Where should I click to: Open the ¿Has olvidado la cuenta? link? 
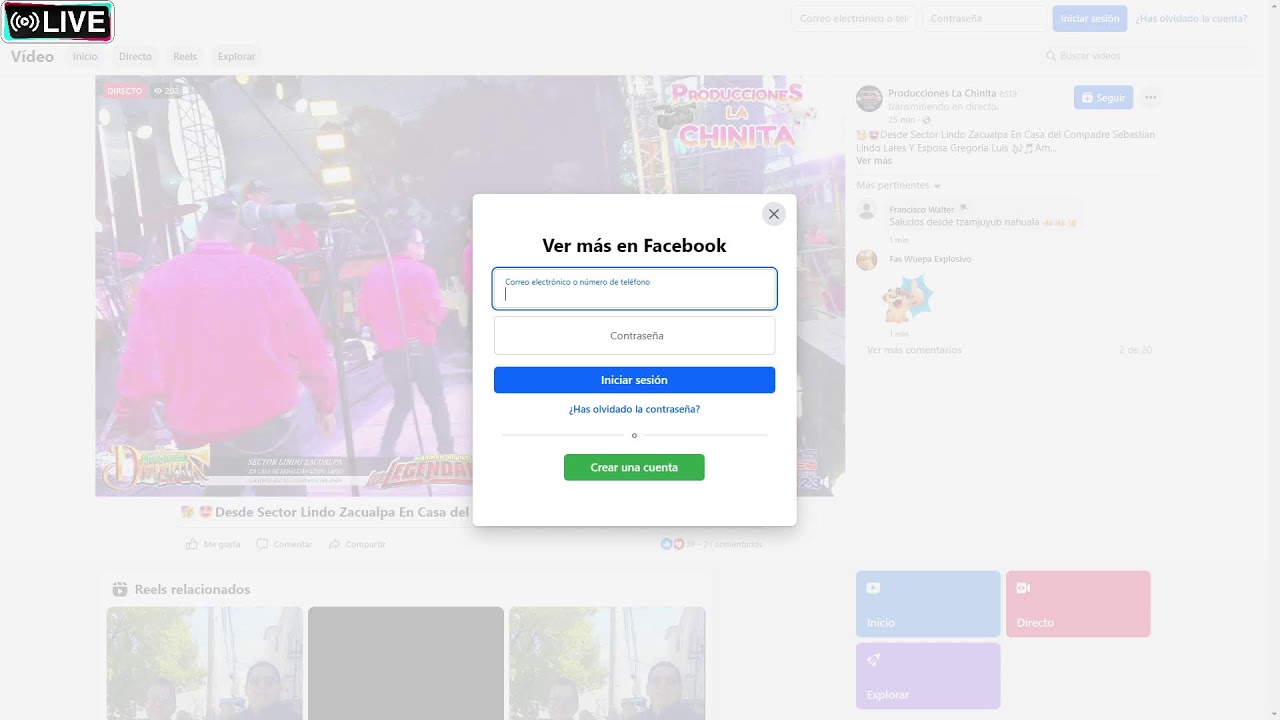click(1191, 18)
